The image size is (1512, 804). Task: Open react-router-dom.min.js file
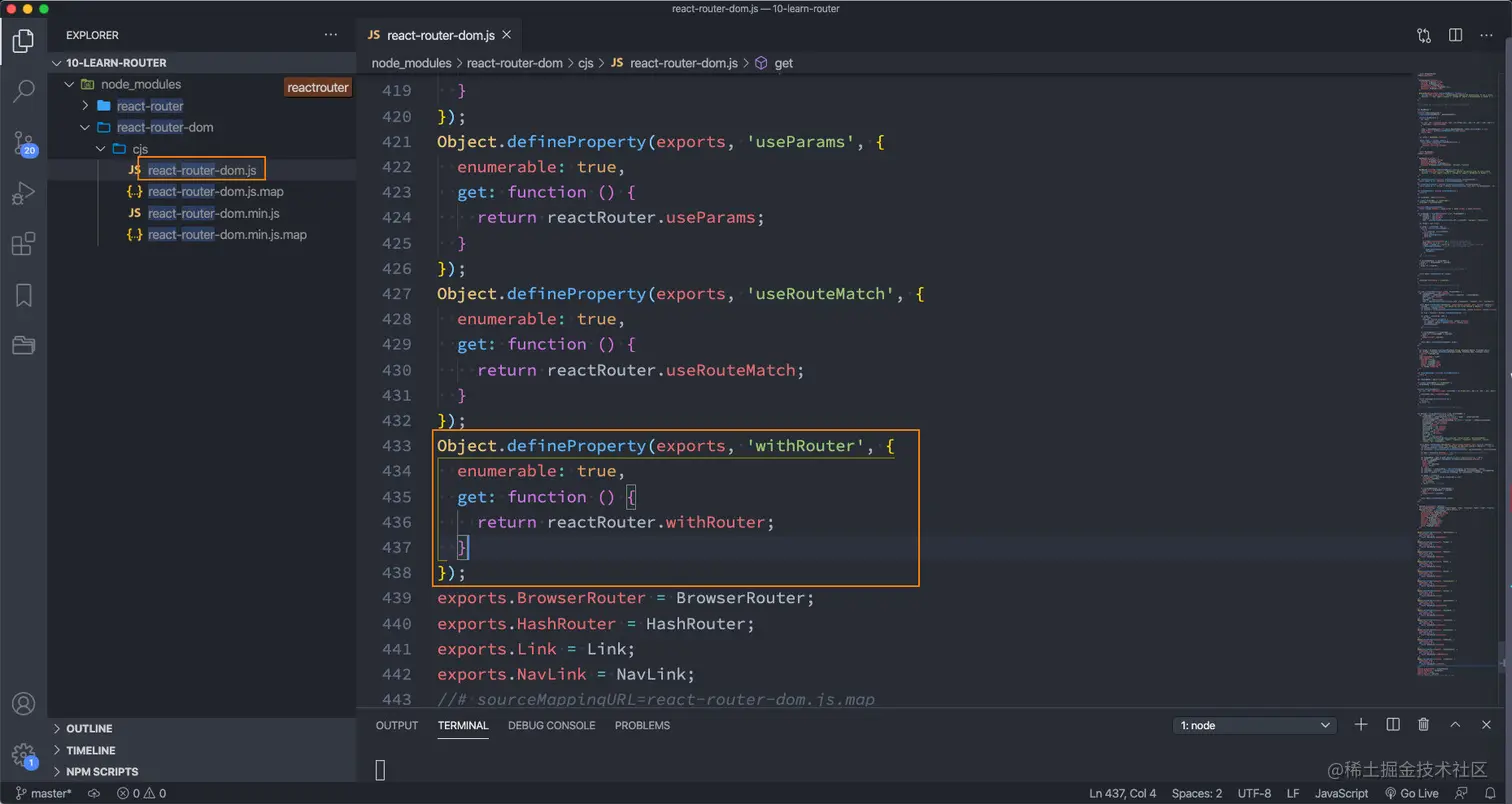click(x=213, y=213)
